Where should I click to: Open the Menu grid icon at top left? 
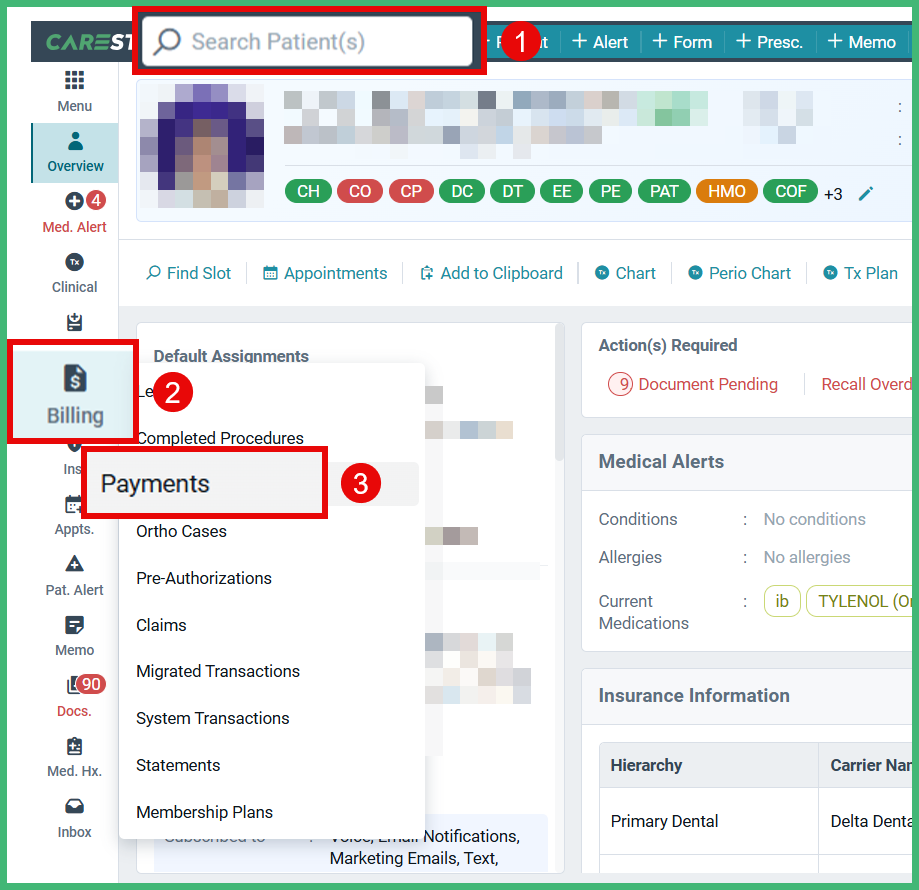74,92
